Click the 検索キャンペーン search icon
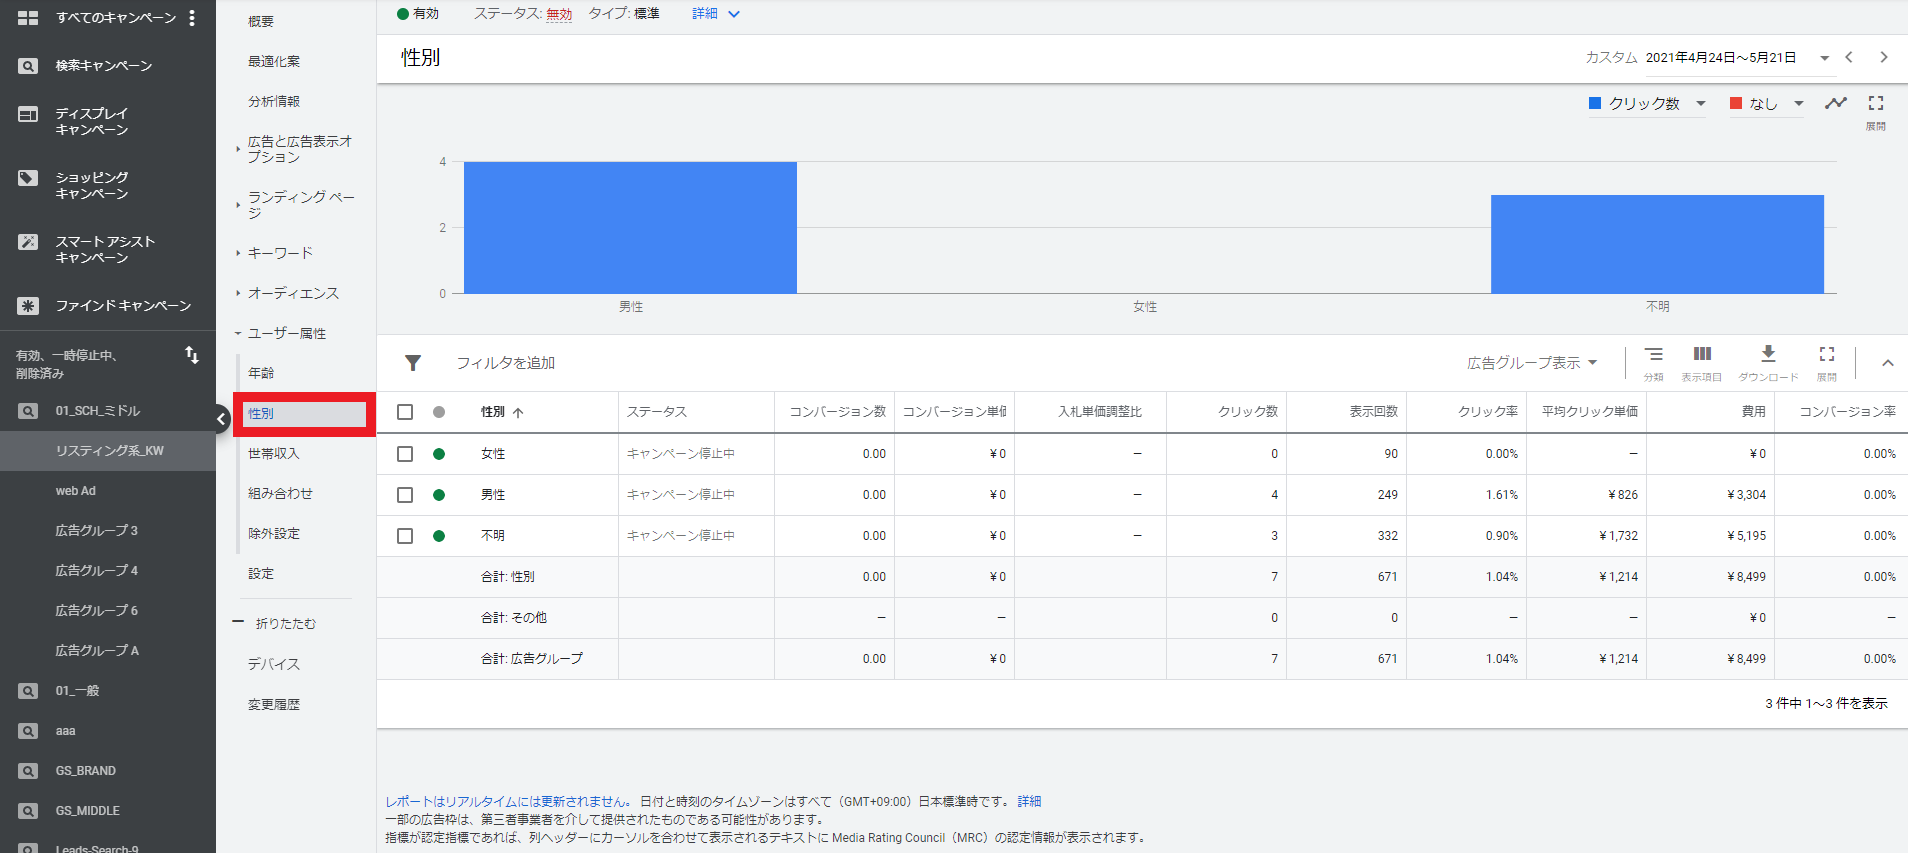 [x=28, y=66]
